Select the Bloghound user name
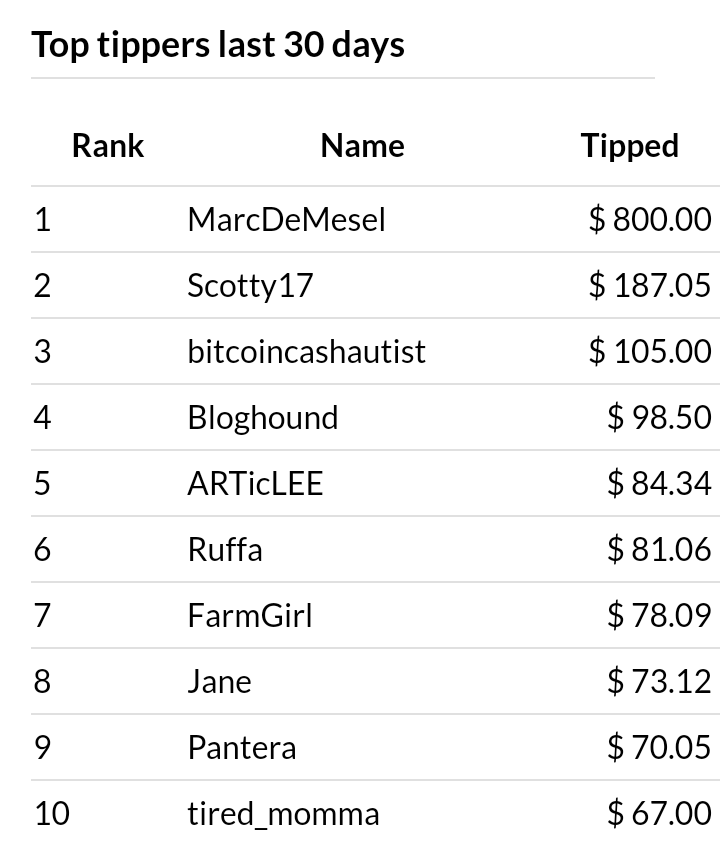This screenshot has height=844, width=720. [263, 418]
